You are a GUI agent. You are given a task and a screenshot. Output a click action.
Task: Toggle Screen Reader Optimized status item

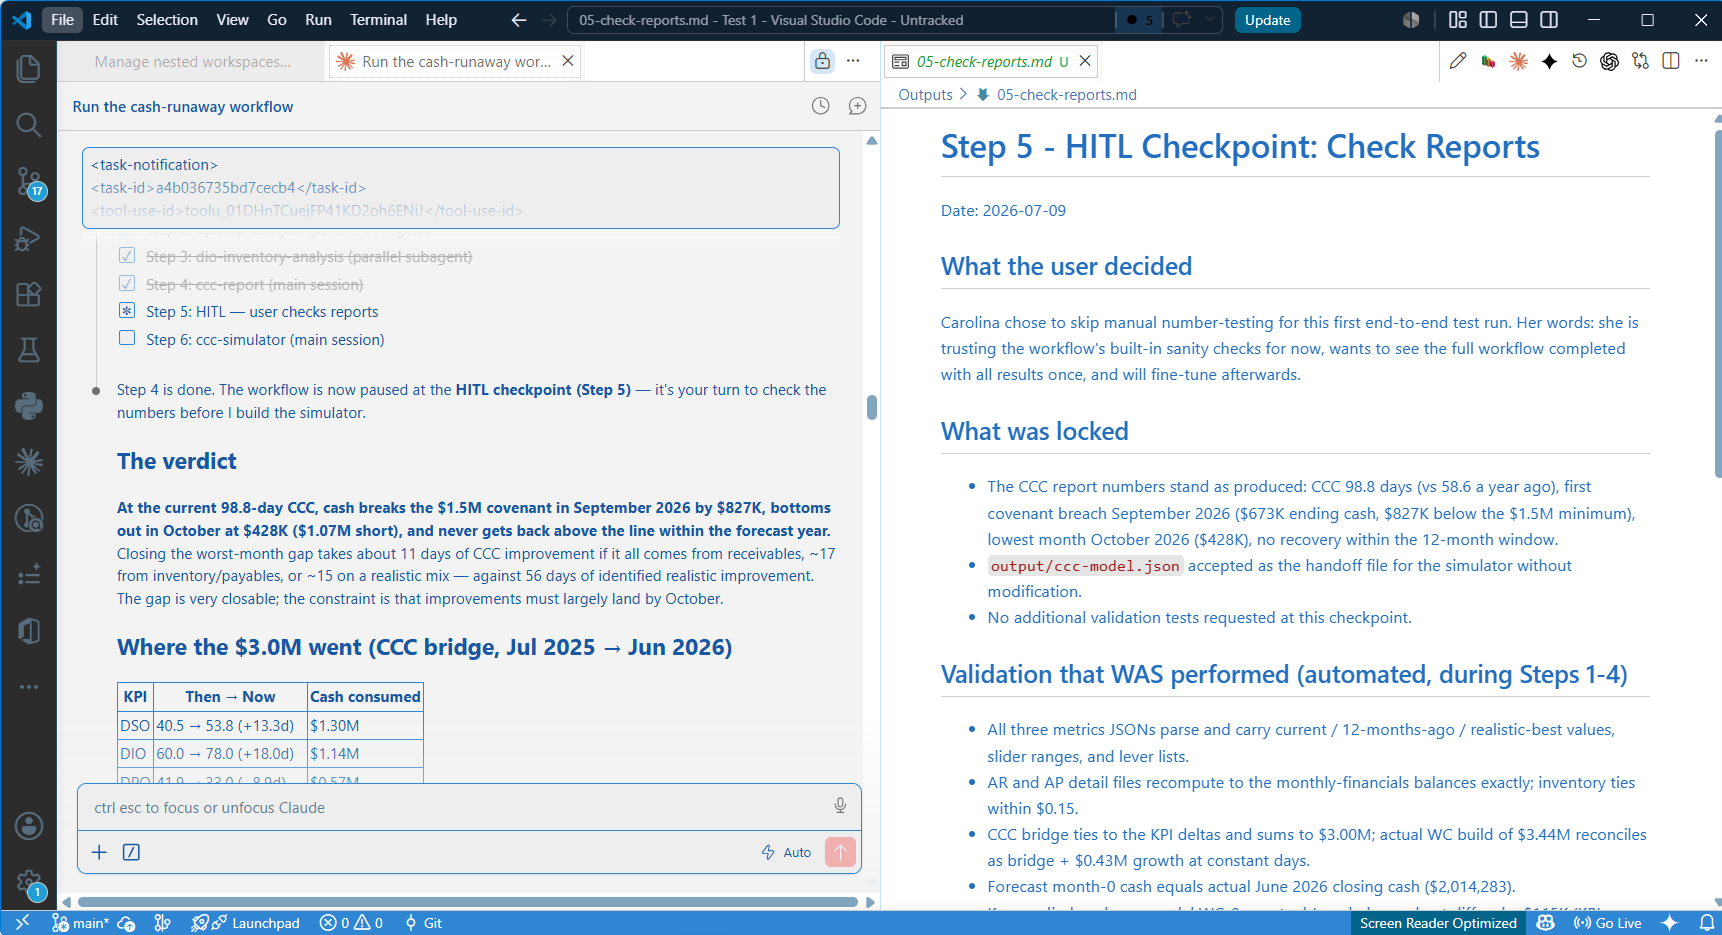pyautogui.click(x=1438, y=923)
